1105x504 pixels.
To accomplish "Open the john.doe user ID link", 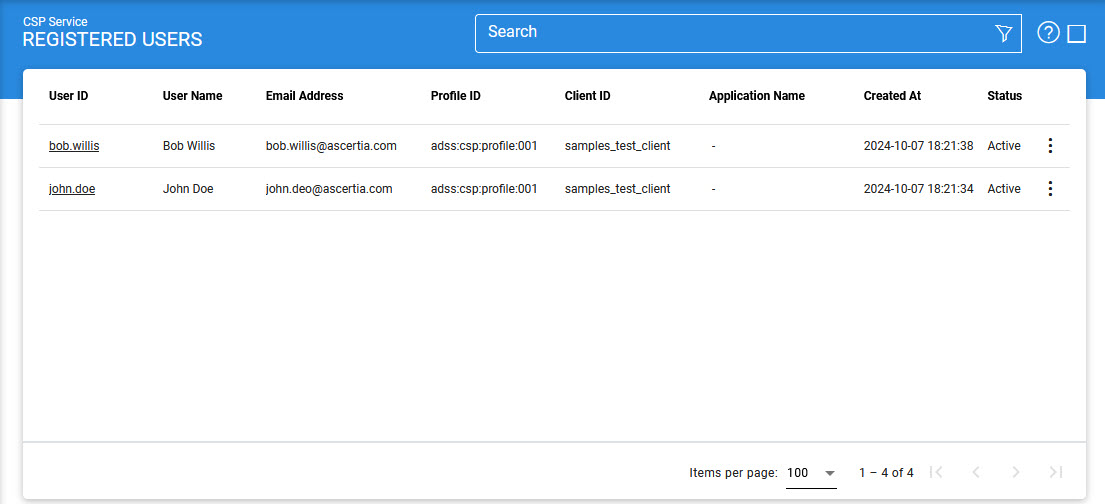I will (72, 189).
